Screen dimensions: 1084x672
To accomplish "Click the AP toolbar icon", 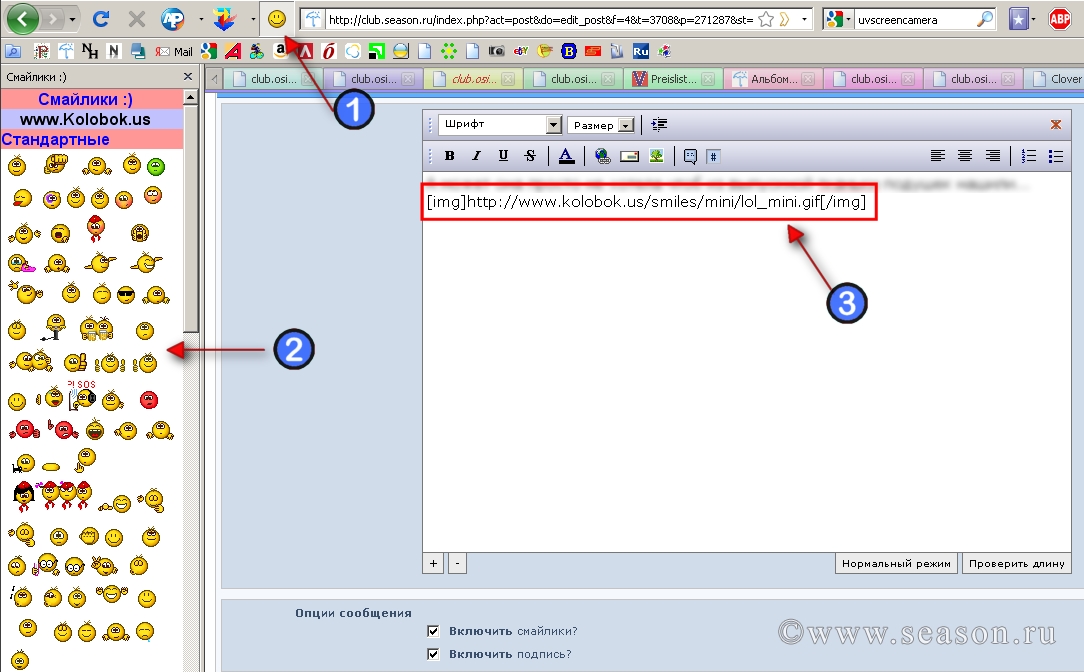I will [x=173, y=19].
